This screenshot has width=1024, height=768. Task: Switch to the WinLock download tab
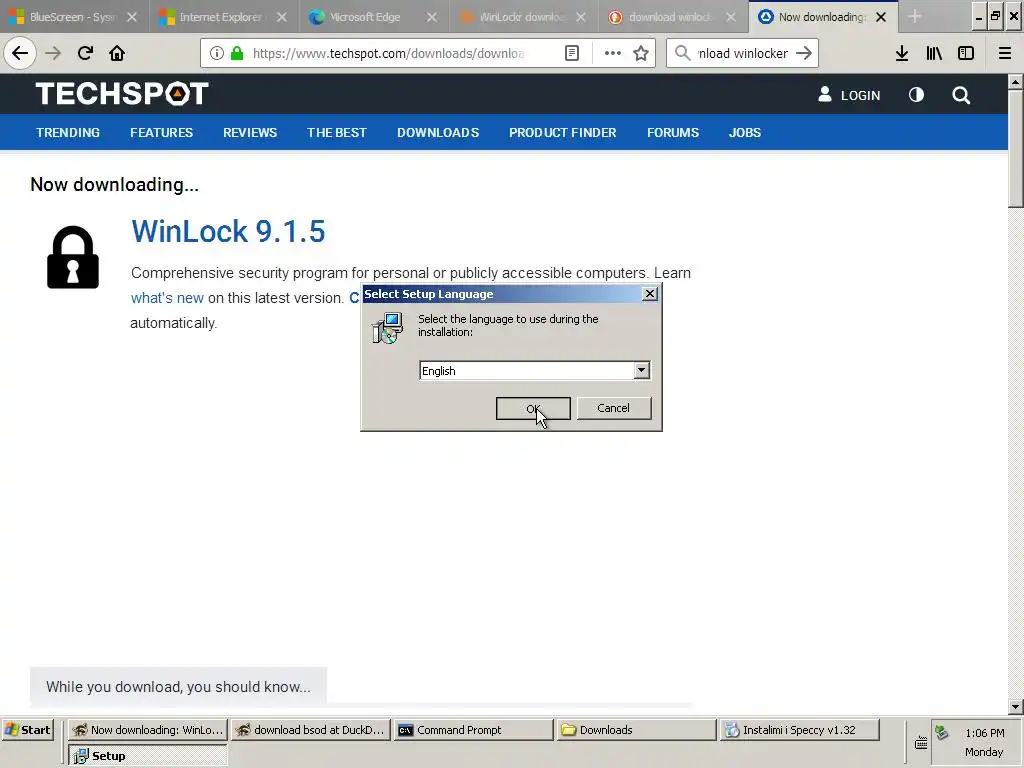tap(523, 16)
